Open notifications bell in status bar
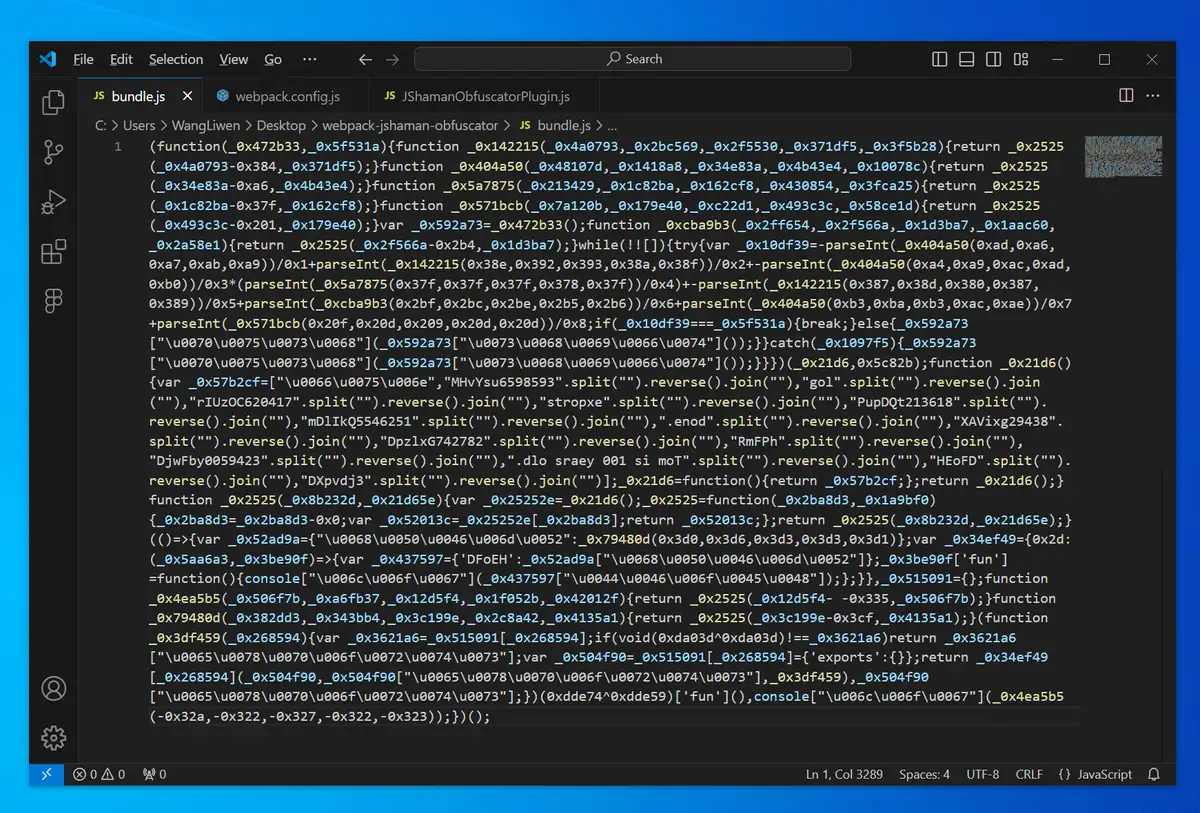The height and width of the screenshot is (813, 1200). tap(1154, 774)
